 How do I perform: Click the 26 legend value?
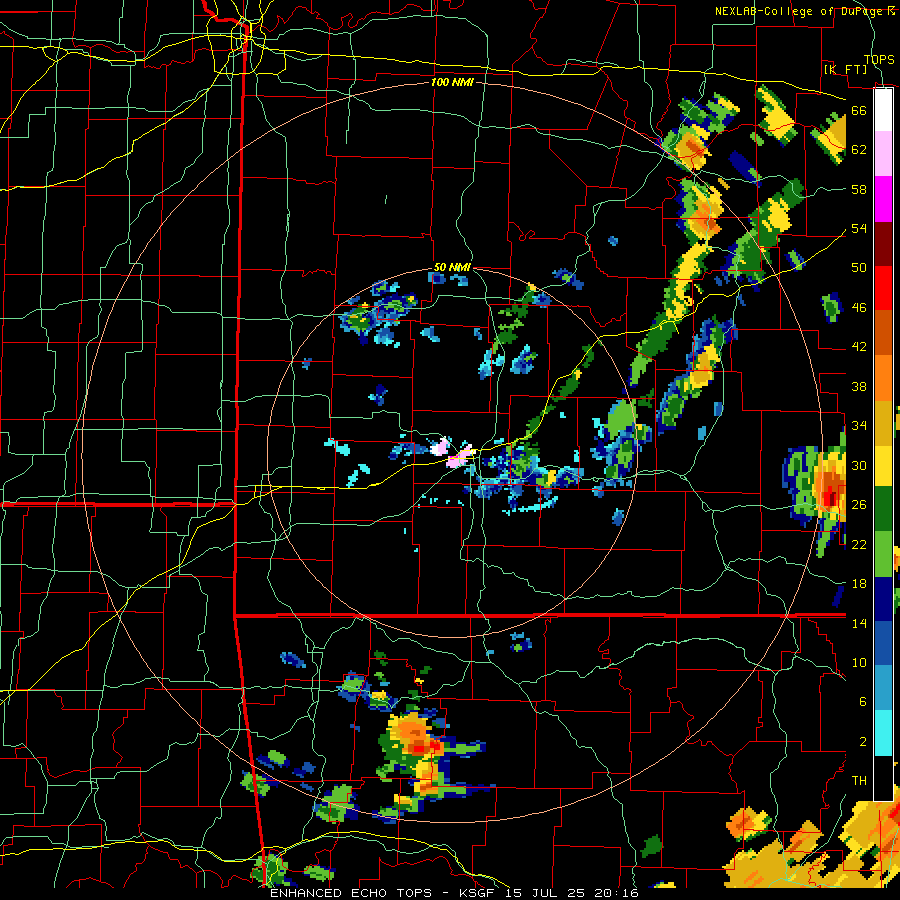point(859,505)
